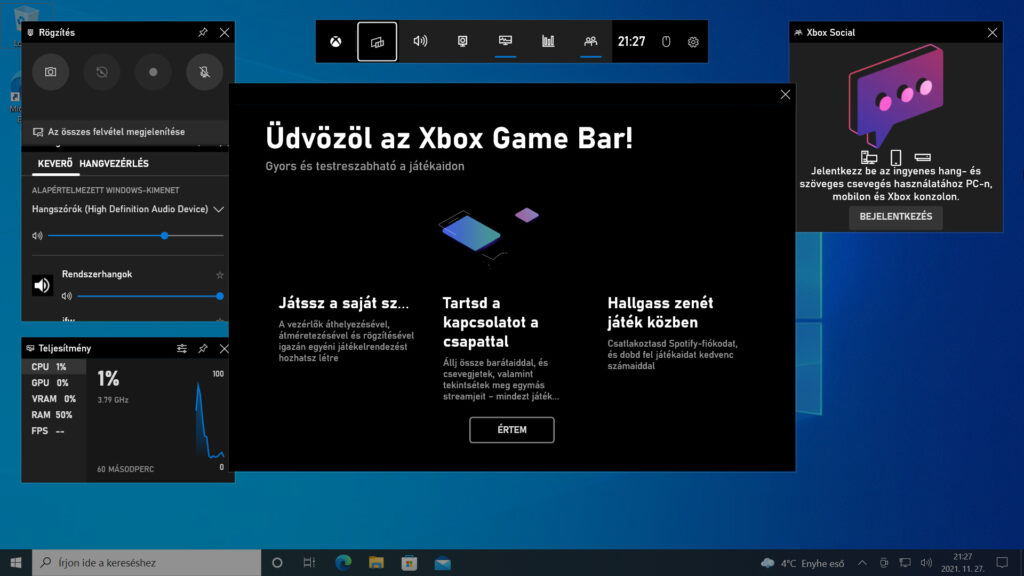Launch Microsoft Edge from the taskbar
1024x576 pixels.
coord(343,562)
